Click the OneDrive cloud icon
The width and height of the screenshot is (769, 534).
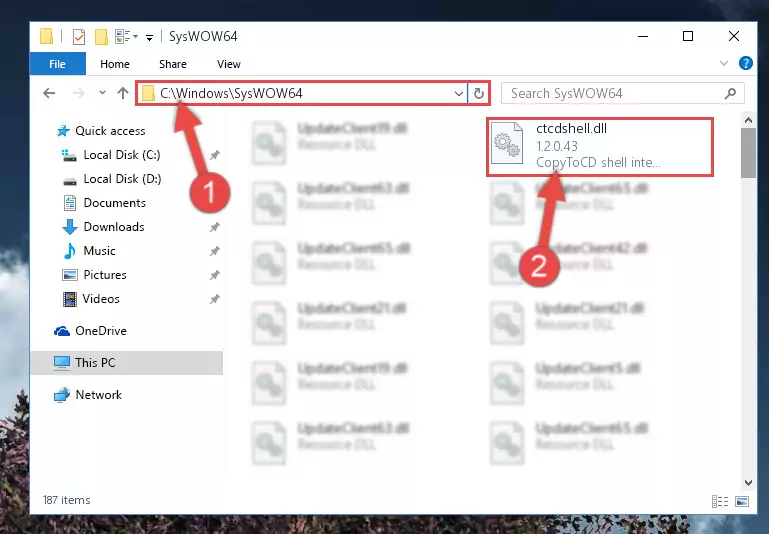62,331
